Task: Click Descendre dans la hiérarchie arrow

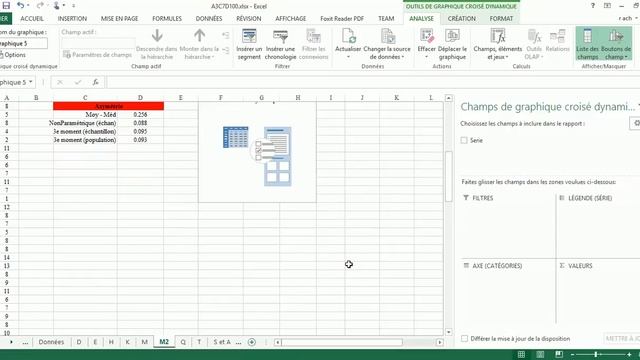Action: 157,36
